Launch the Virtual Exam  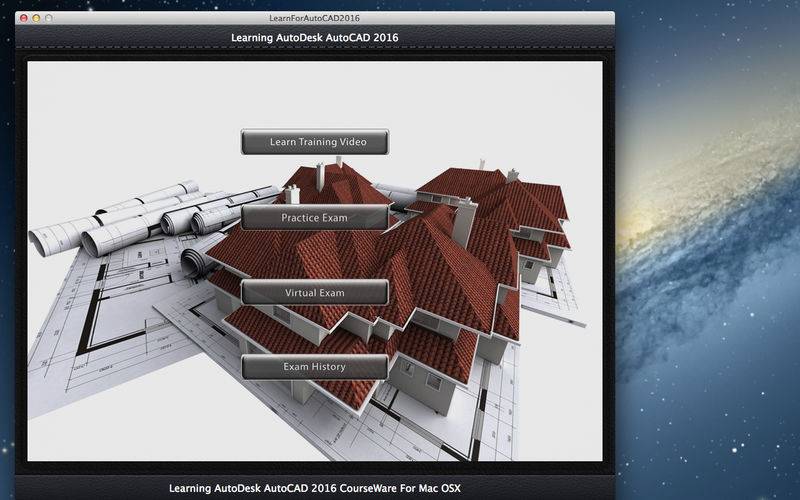tap(315, 292)
